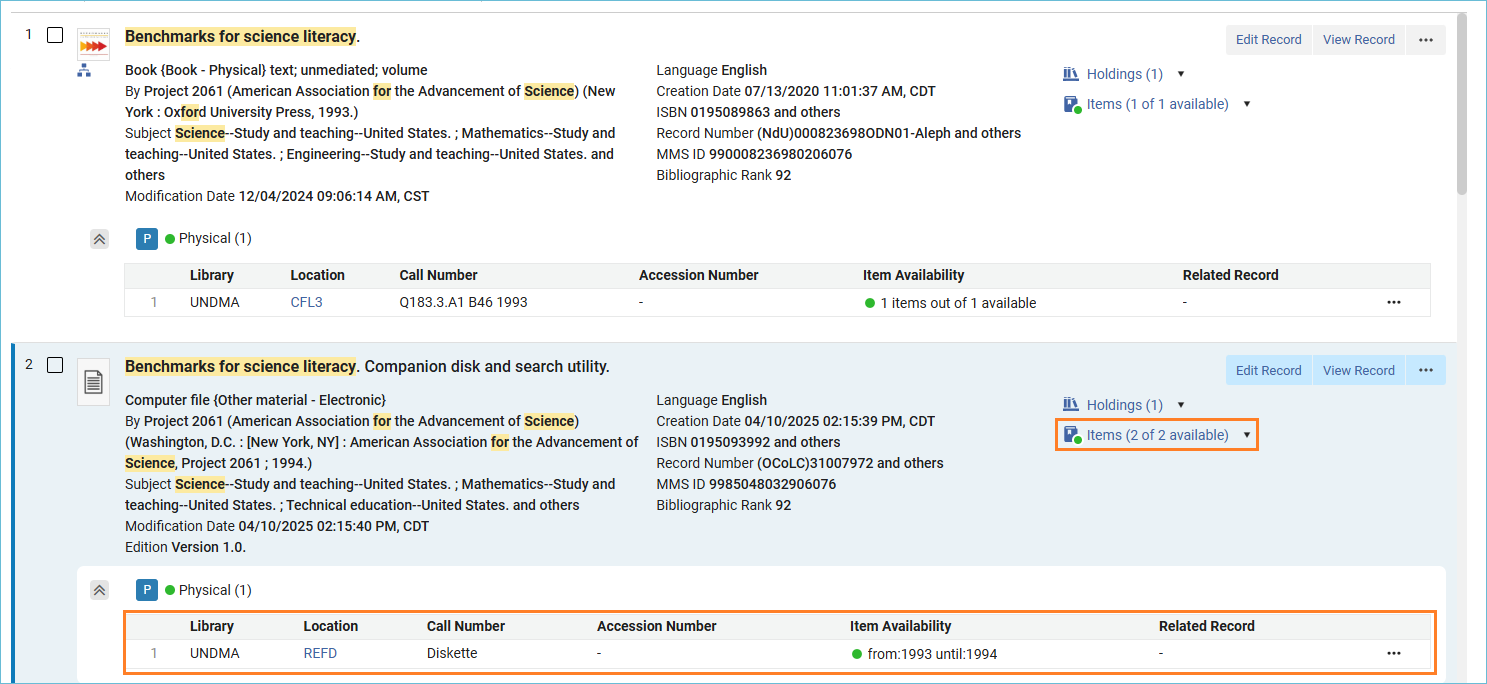This screenshot has height=684, width=1487.
Task: View Record for Companion disk record
Action: click(x=1358, y=370)
